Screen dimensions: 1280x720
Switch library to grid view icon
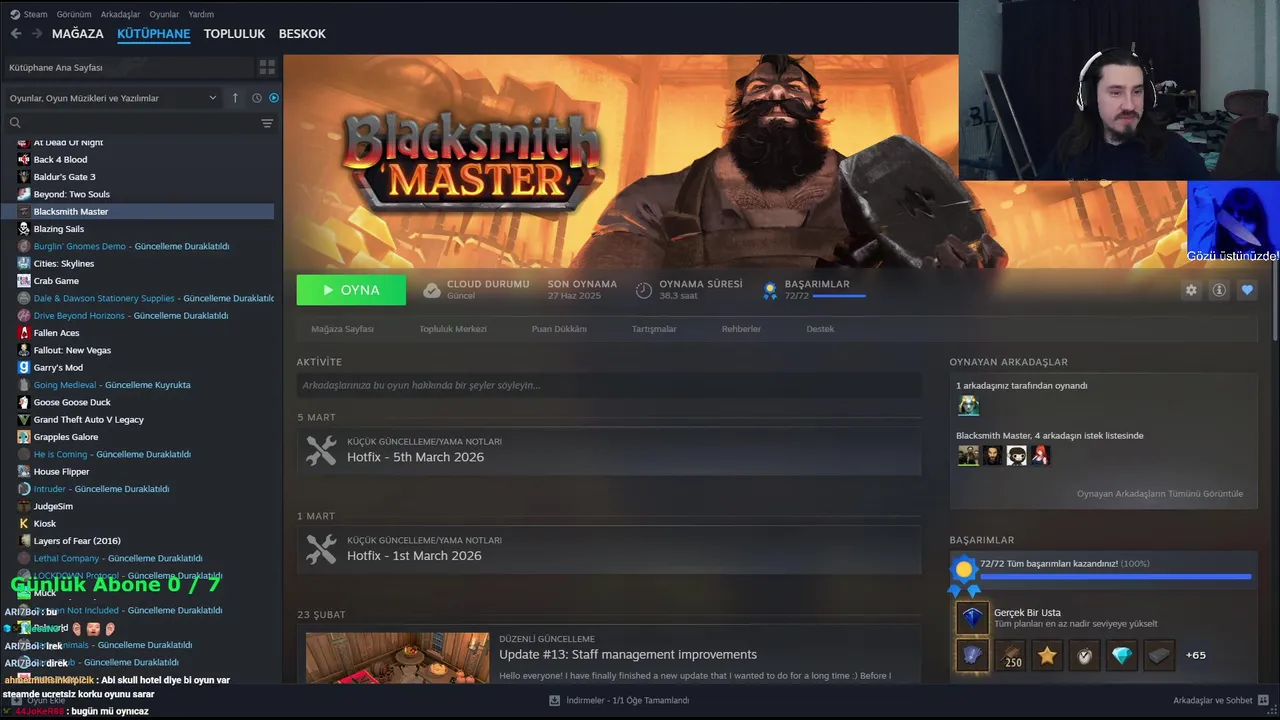267,67
